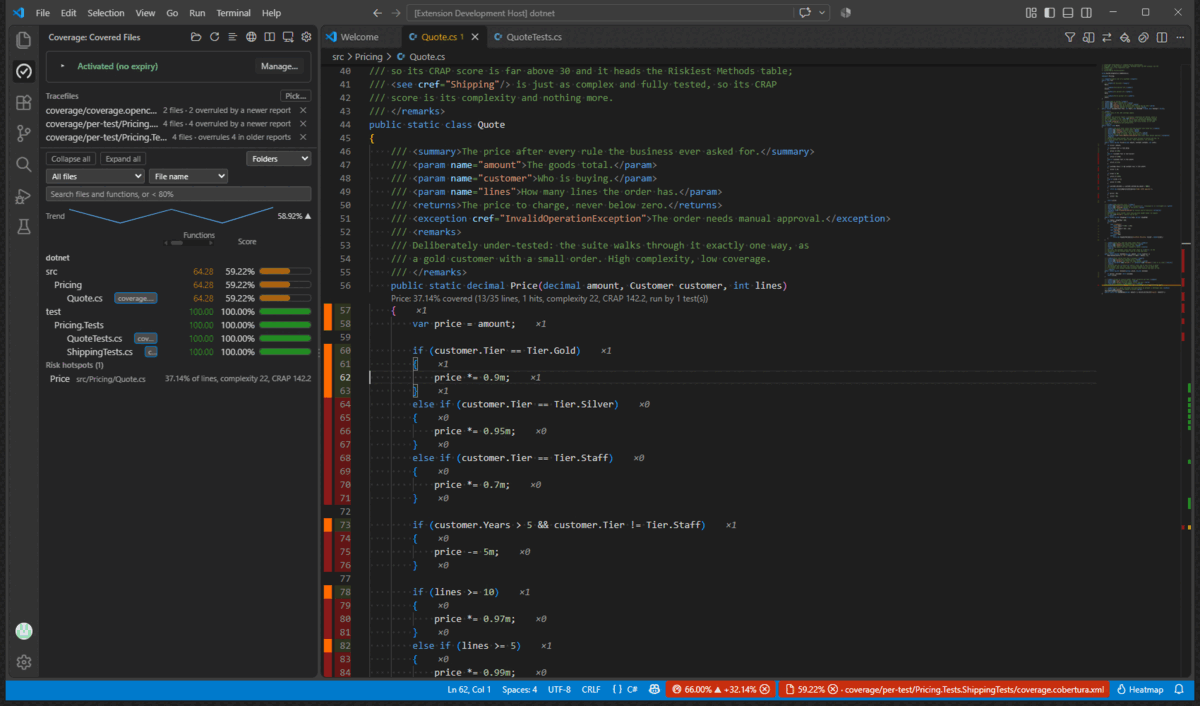Screen dimensions: 1200x706
Task: Open Coverage panel settings gear
Action: [x=307, y=37]
